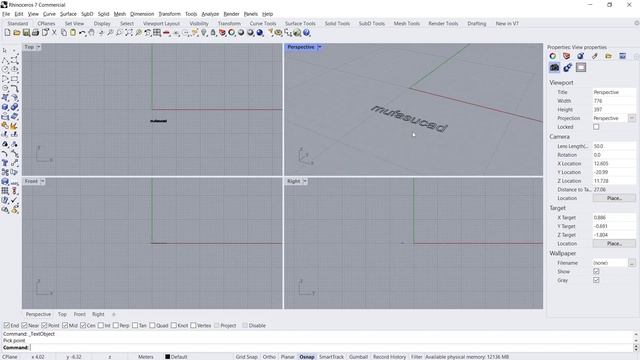The image size is (640, 360).
Task: Open the File menu
Action: coord(6,14)
